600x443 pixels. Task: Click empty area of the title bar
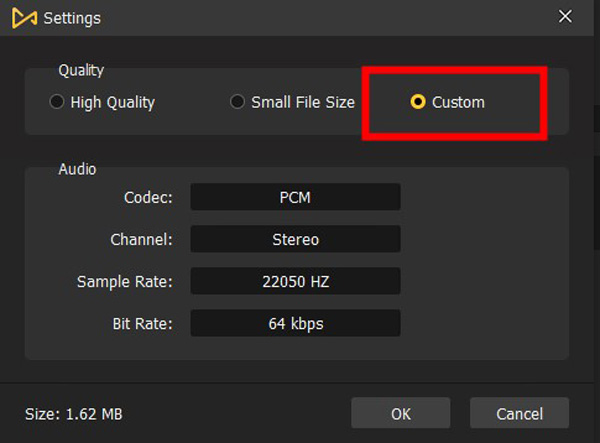(x=325, y=18)
